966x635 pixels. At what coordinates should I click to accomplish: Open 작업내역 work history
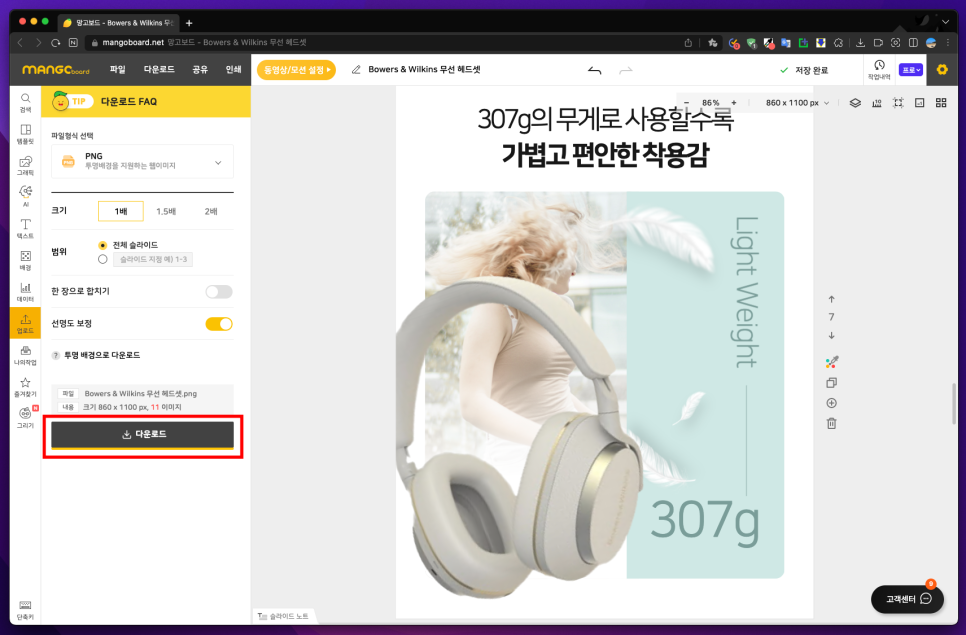(879, 70)
